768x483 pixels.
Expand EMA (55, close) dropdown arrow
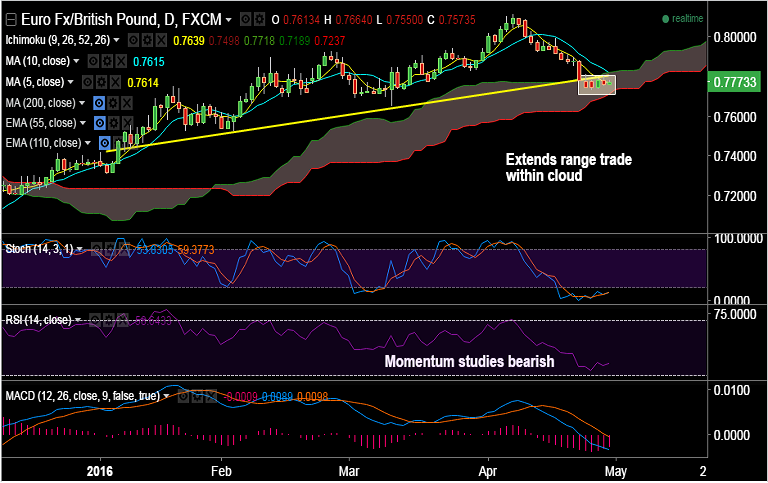[x=83, y=123]
